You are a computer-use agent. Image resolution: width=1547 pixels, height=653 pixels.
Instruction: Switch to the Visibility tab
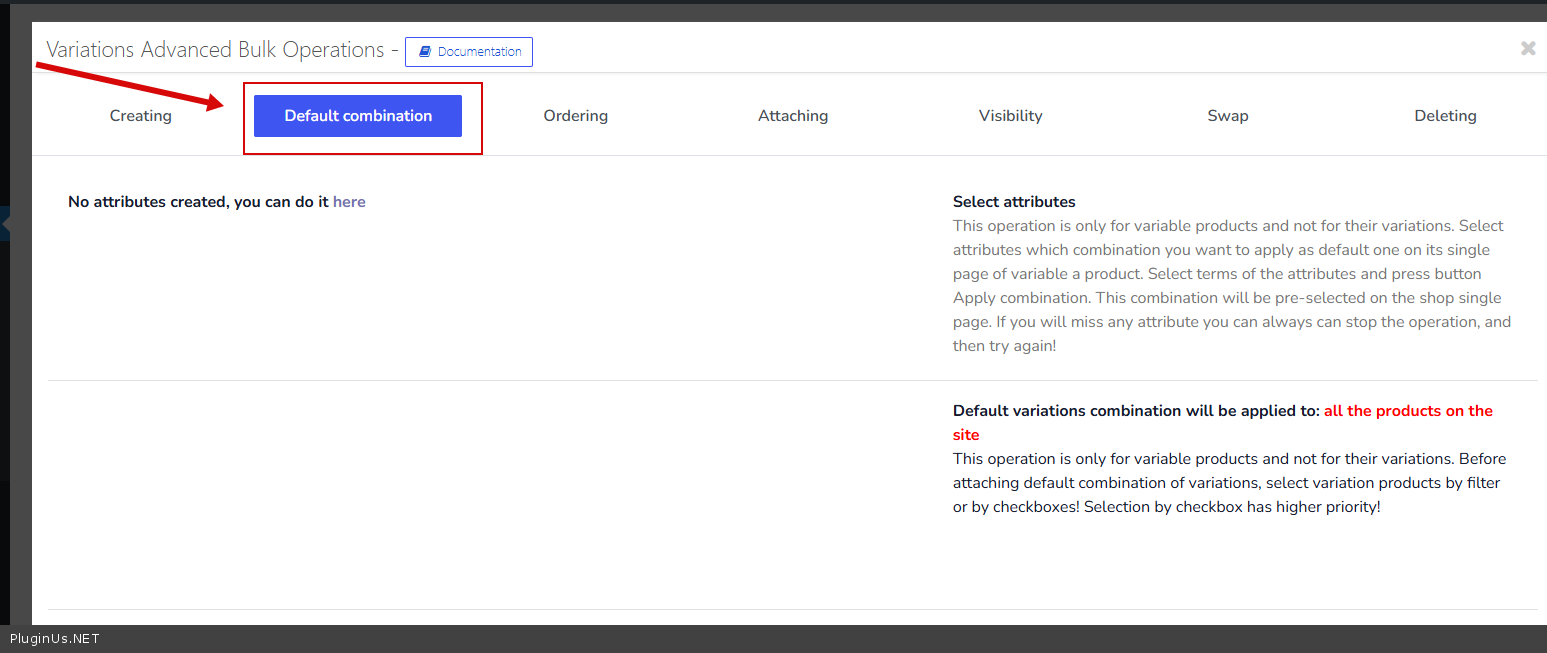click(x=1010, y=116)
